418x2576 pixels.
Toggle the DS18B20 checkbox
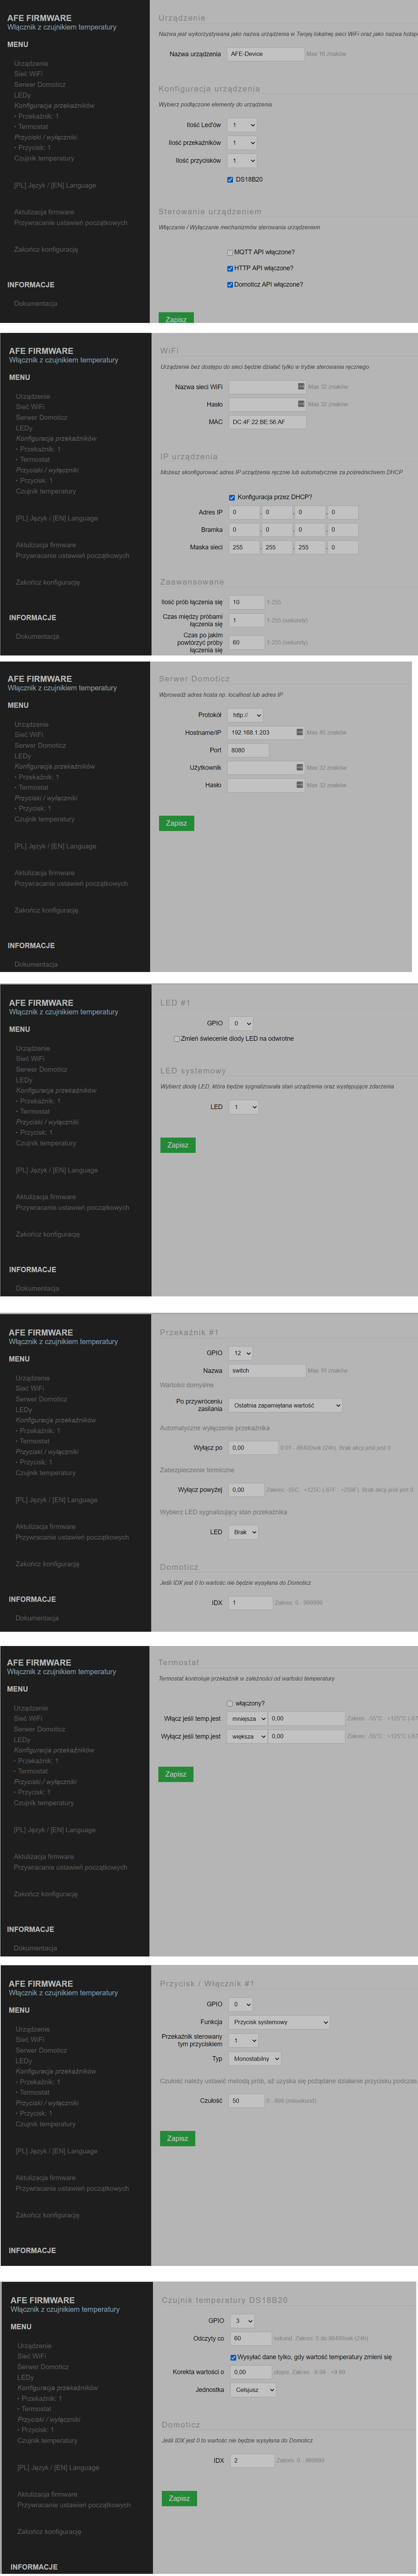point(231,180)
